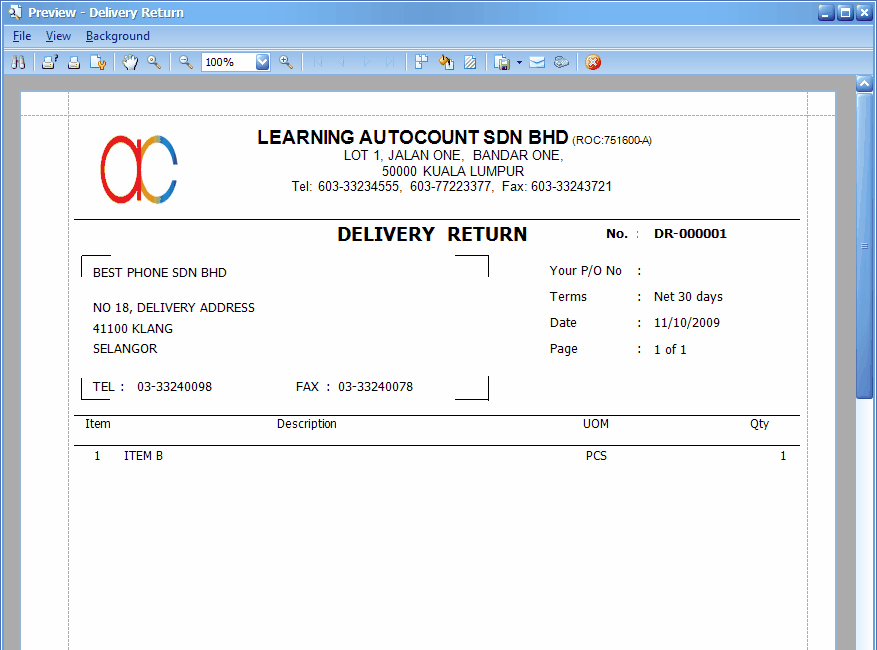Click the NO 18, DELIVERY ADDRESS line
The height and width of the screenshot is (650, 877).
click(173, 308)
